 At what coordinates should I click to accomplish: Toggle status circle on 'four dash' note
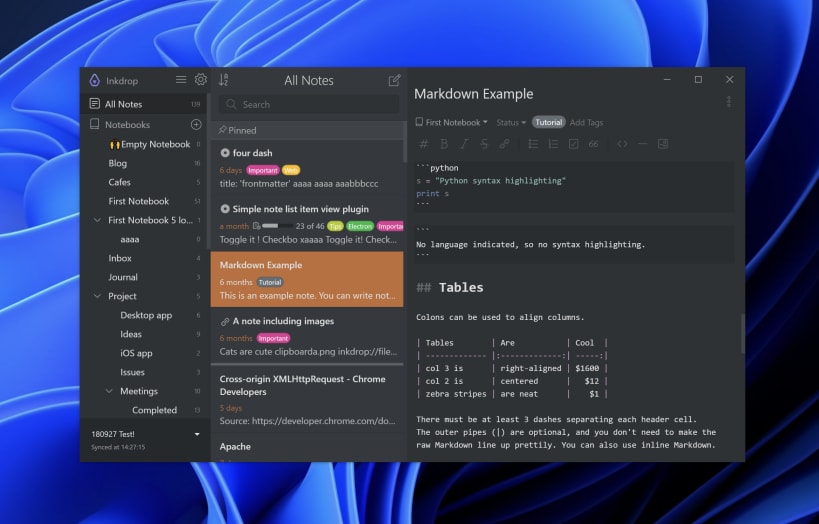225,153
